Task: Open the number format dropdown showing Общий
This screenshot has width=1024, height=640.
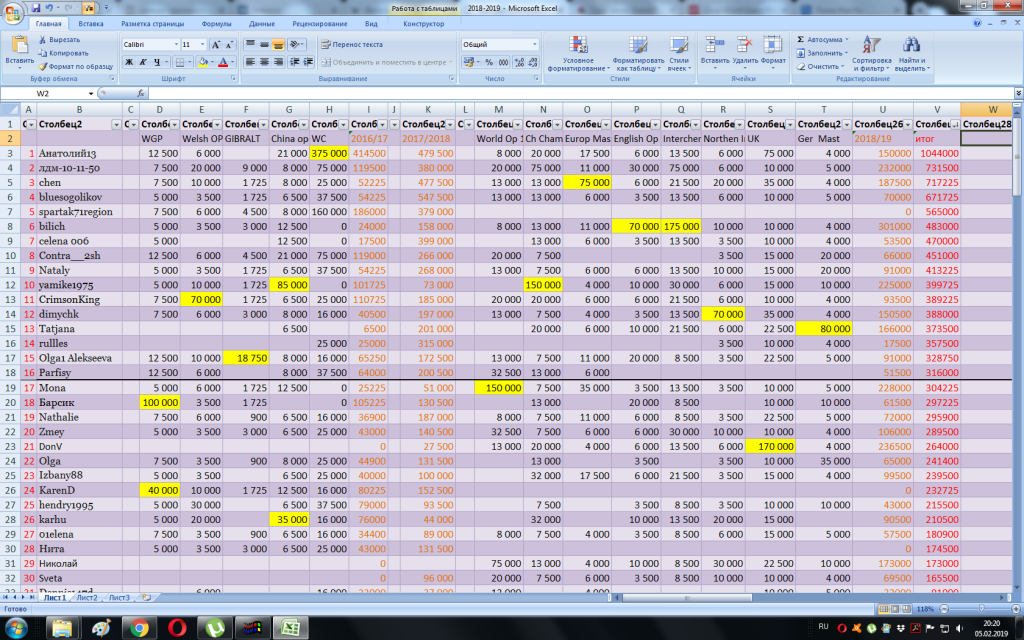Action: (534, 45)
